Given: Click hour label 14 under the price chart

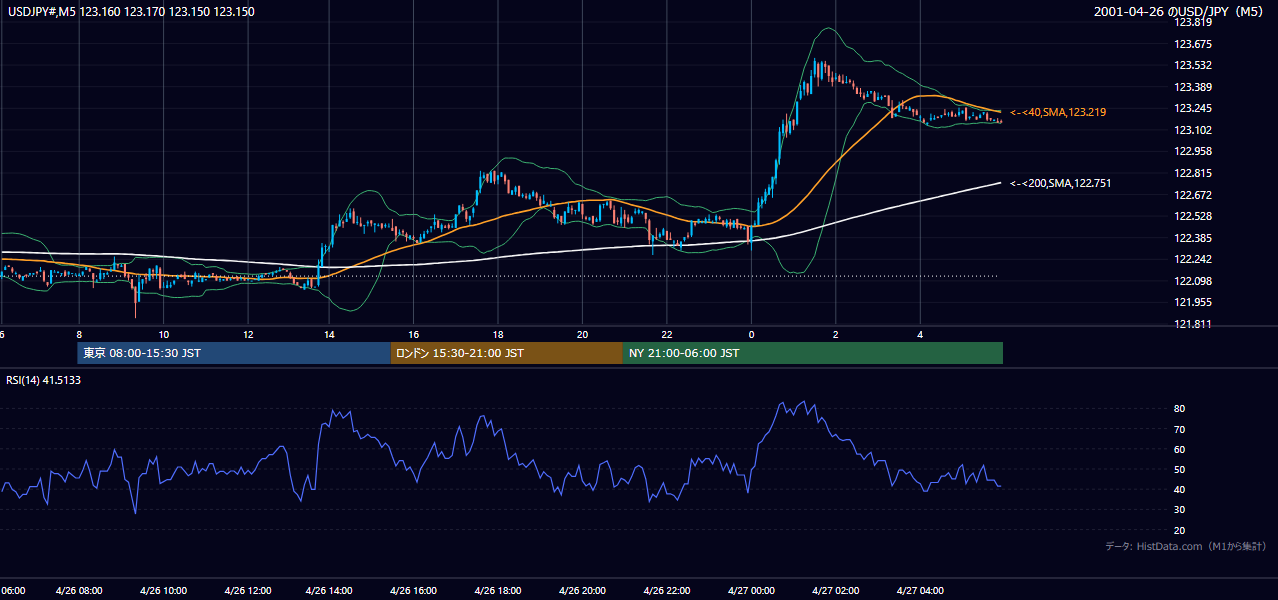Looking at the screenshot, I should point(329,334).
